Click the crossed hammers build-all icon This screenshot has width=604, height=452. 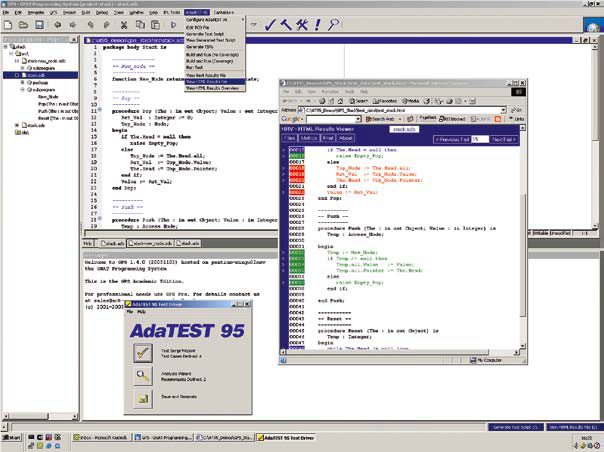coord(302,25)
